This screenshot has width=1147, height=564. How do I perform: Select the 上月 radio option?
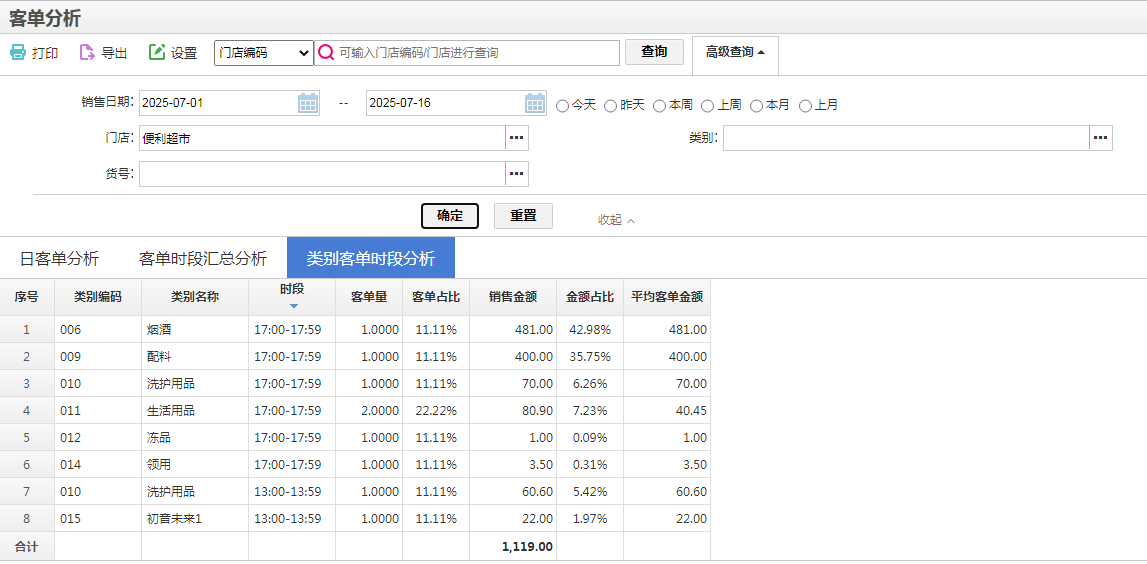pos(805,106)
